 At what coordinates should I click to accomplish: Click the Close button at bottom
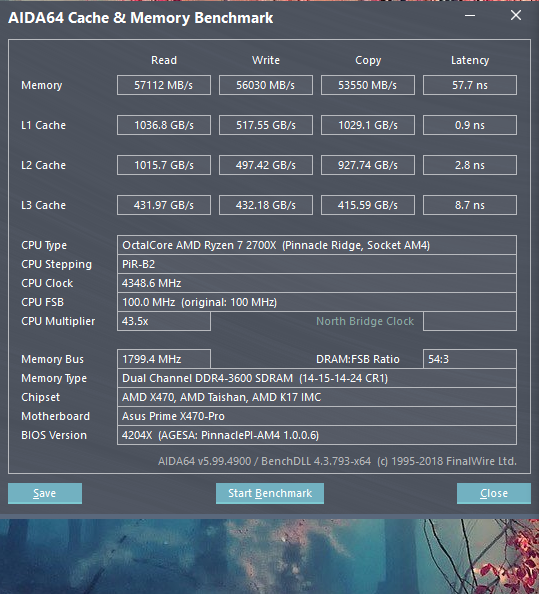494,493
